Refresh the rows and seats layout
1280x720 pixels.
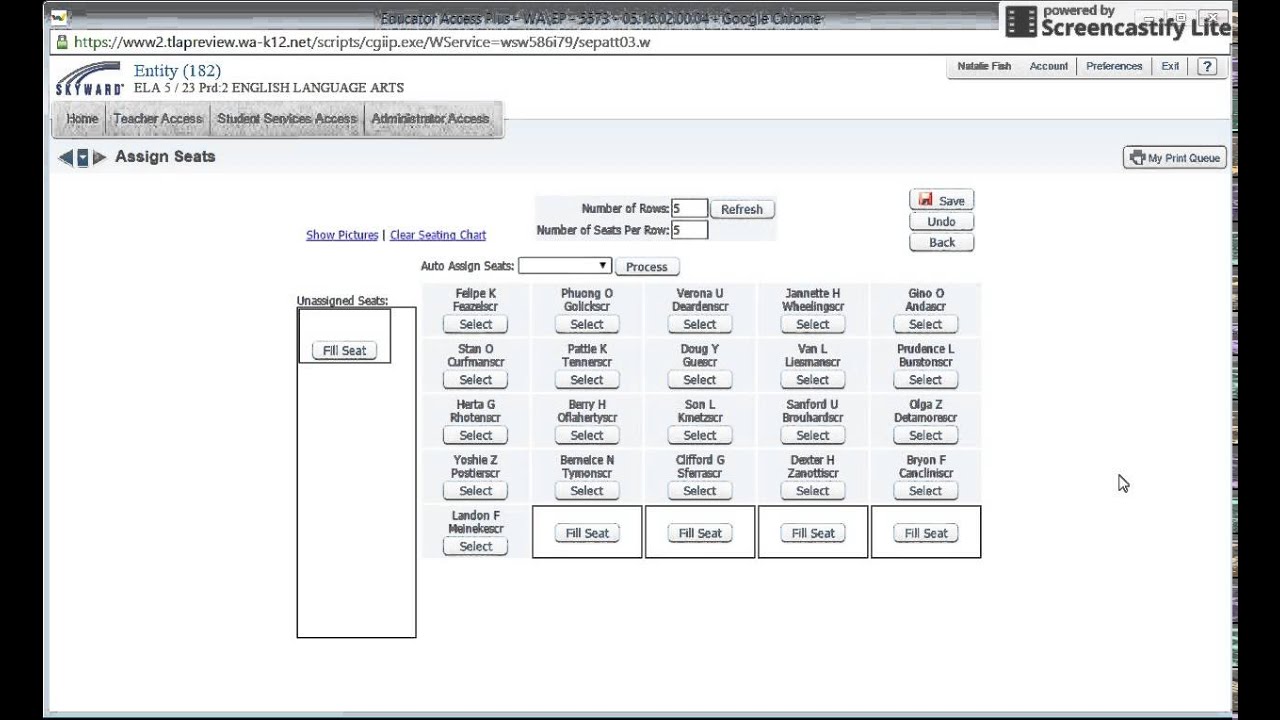pyautogui.click(x=742, y=209)
